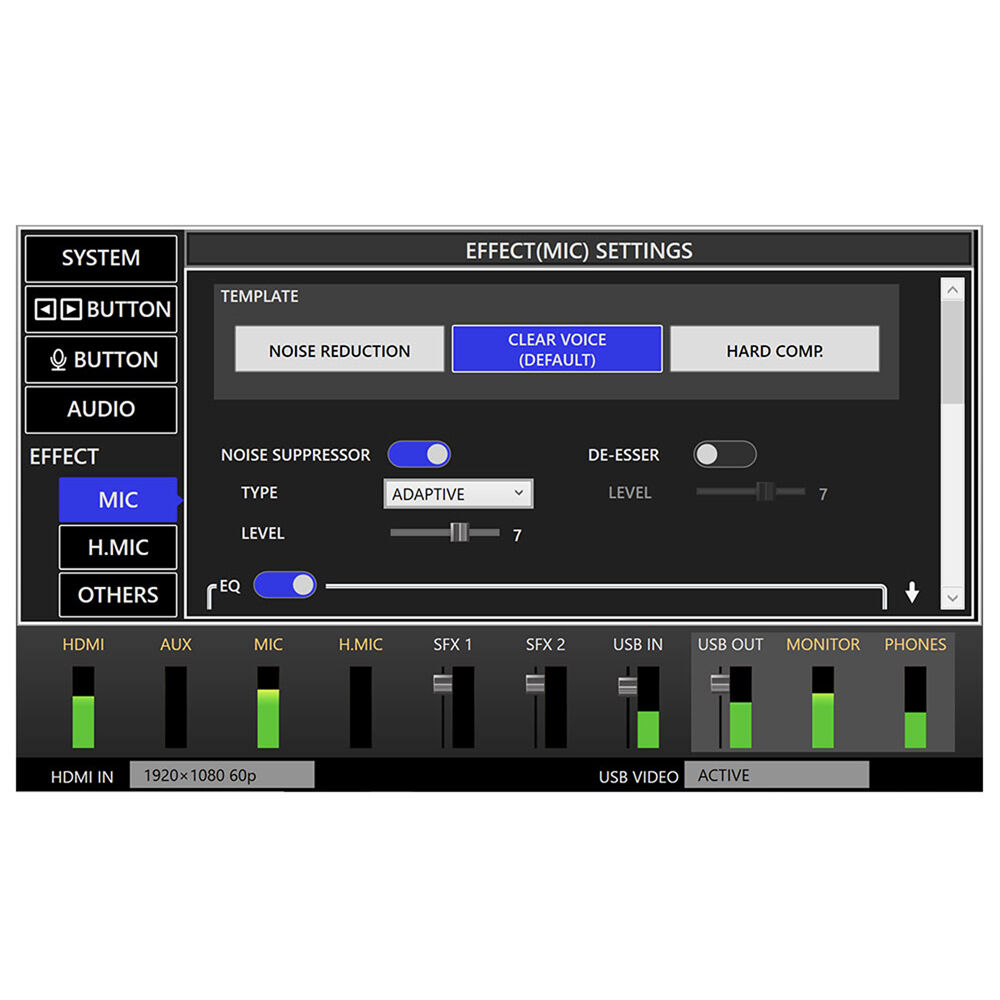Open the microphone BUTTON settings tab

(x=101, y=360)
